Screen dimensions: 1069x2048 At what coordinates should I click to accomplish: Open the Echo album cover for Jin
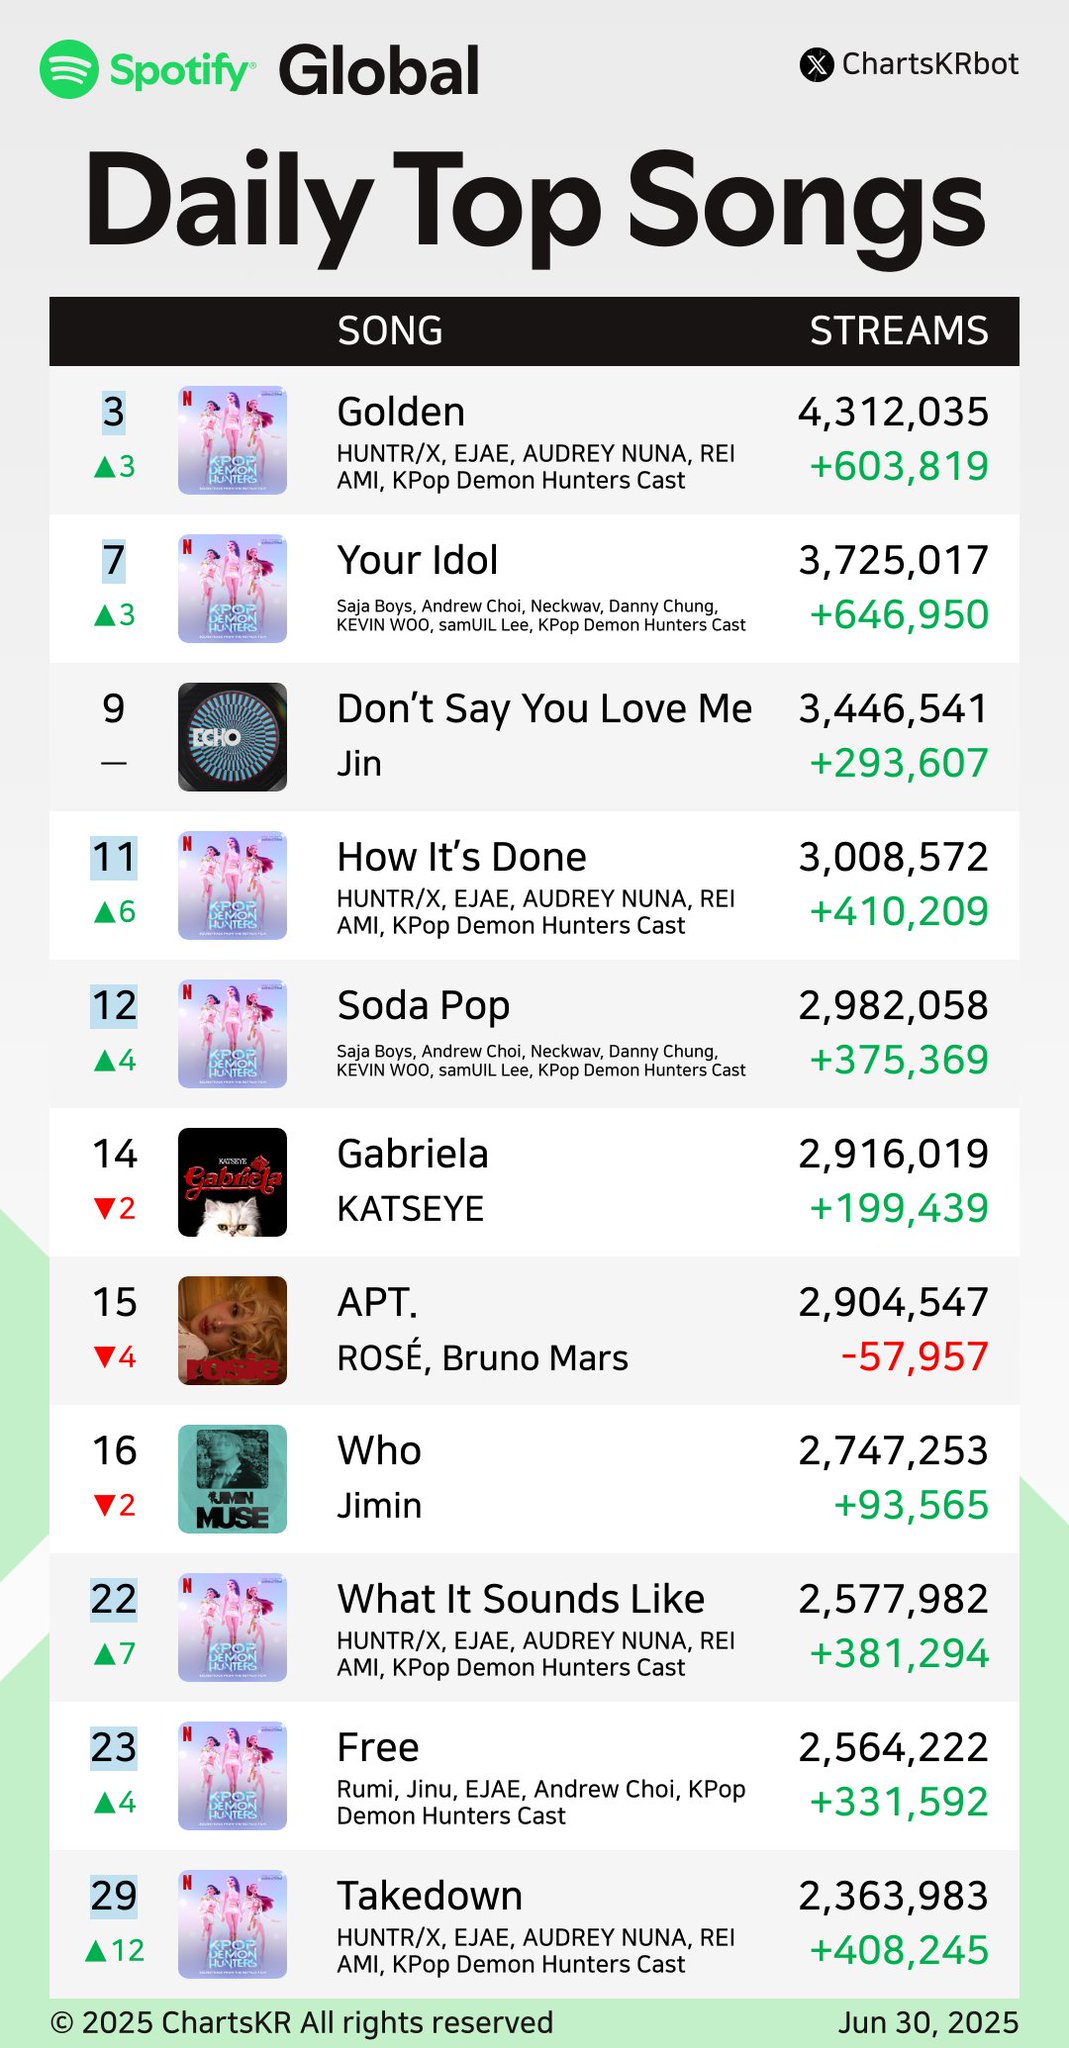pos(232,737)
